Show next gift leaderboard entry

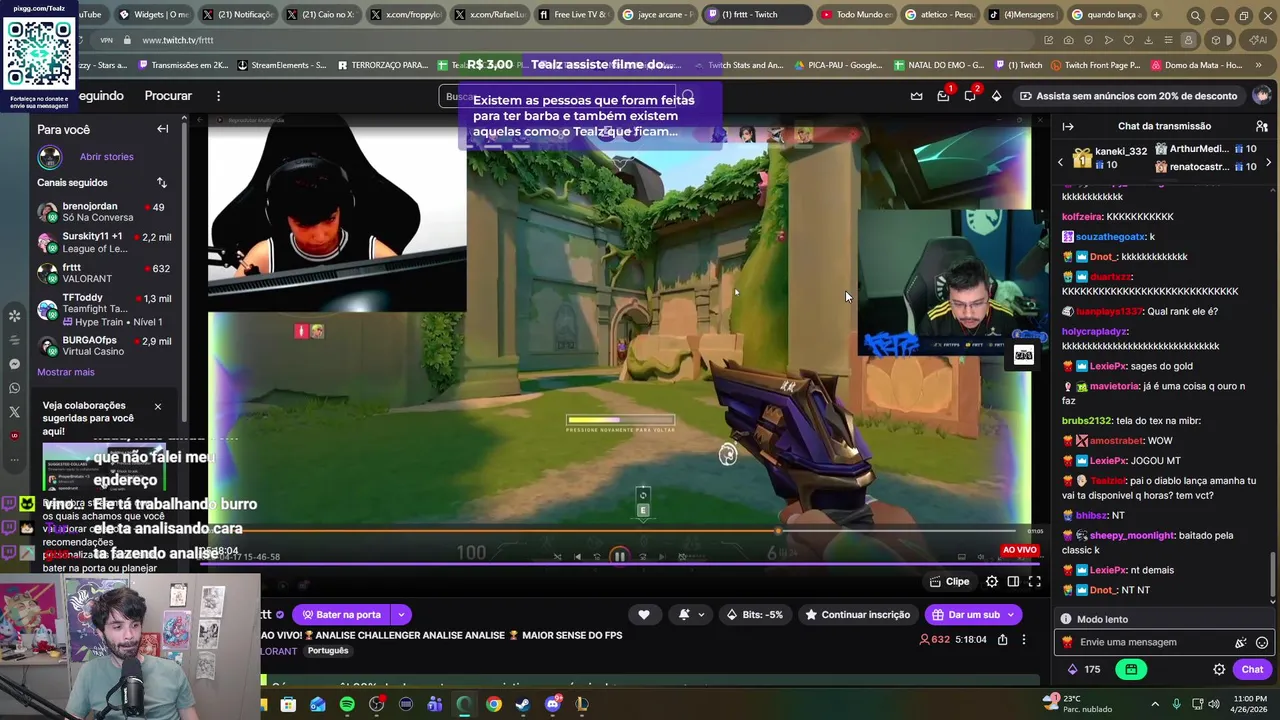tap(1268, 162)
